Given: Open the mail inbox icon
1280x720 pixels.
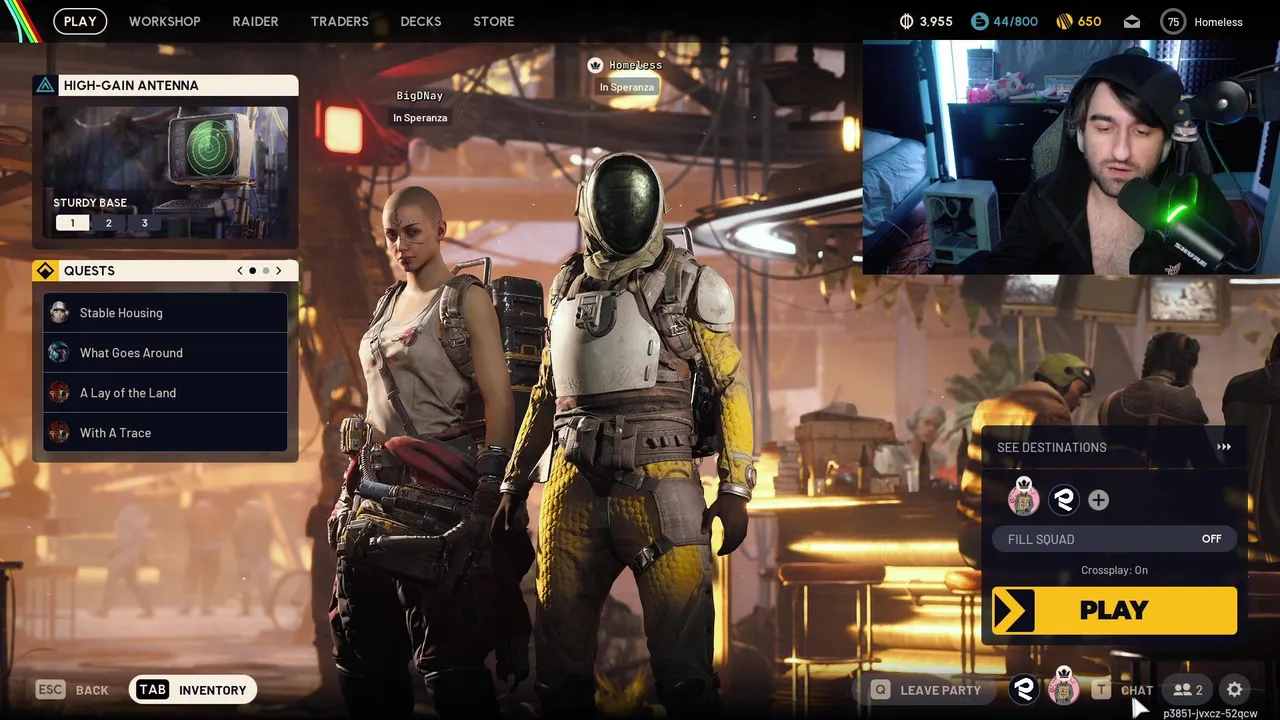Looking at the screenshot, I should click(1132, 21).
